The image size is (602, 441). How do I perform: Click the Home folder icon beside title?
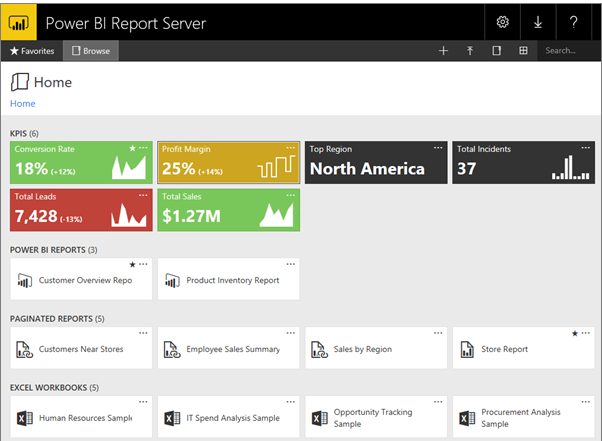tap(20, 82)
